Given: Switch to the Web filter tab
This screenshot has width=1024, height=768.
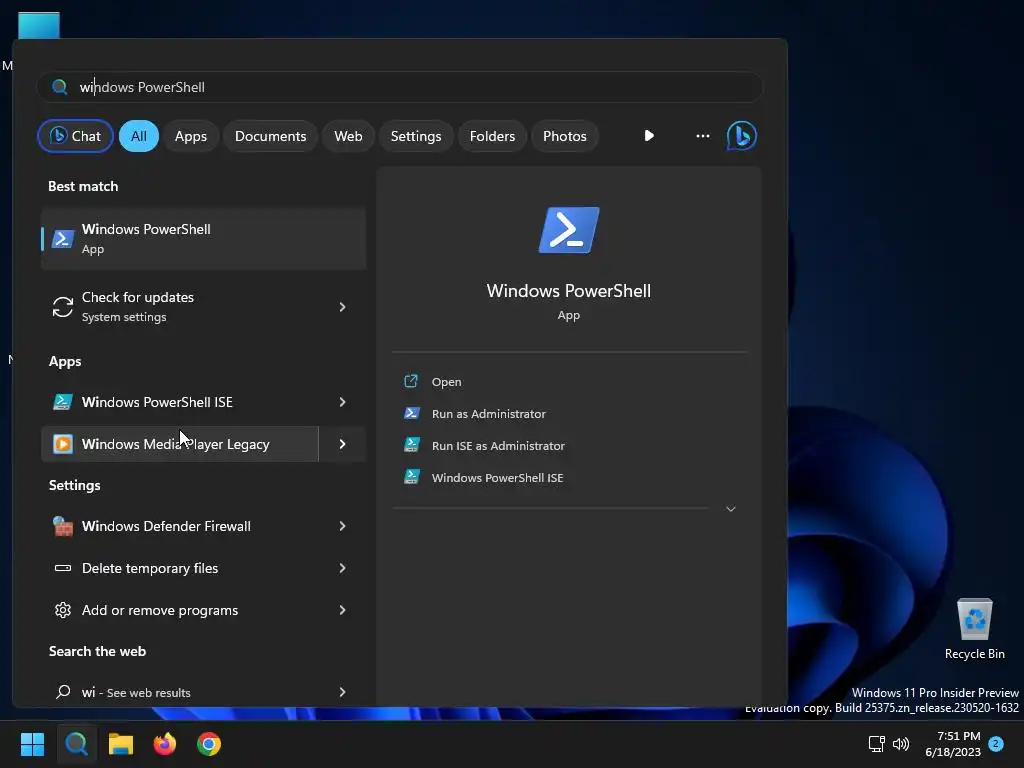Looking at the screenshot, I should click(348, 136).
